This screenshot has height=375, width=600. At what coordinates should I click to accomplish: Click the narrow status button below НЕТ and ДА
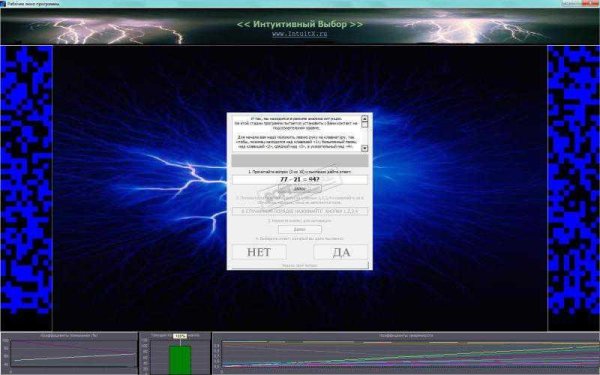coord(300,265)
